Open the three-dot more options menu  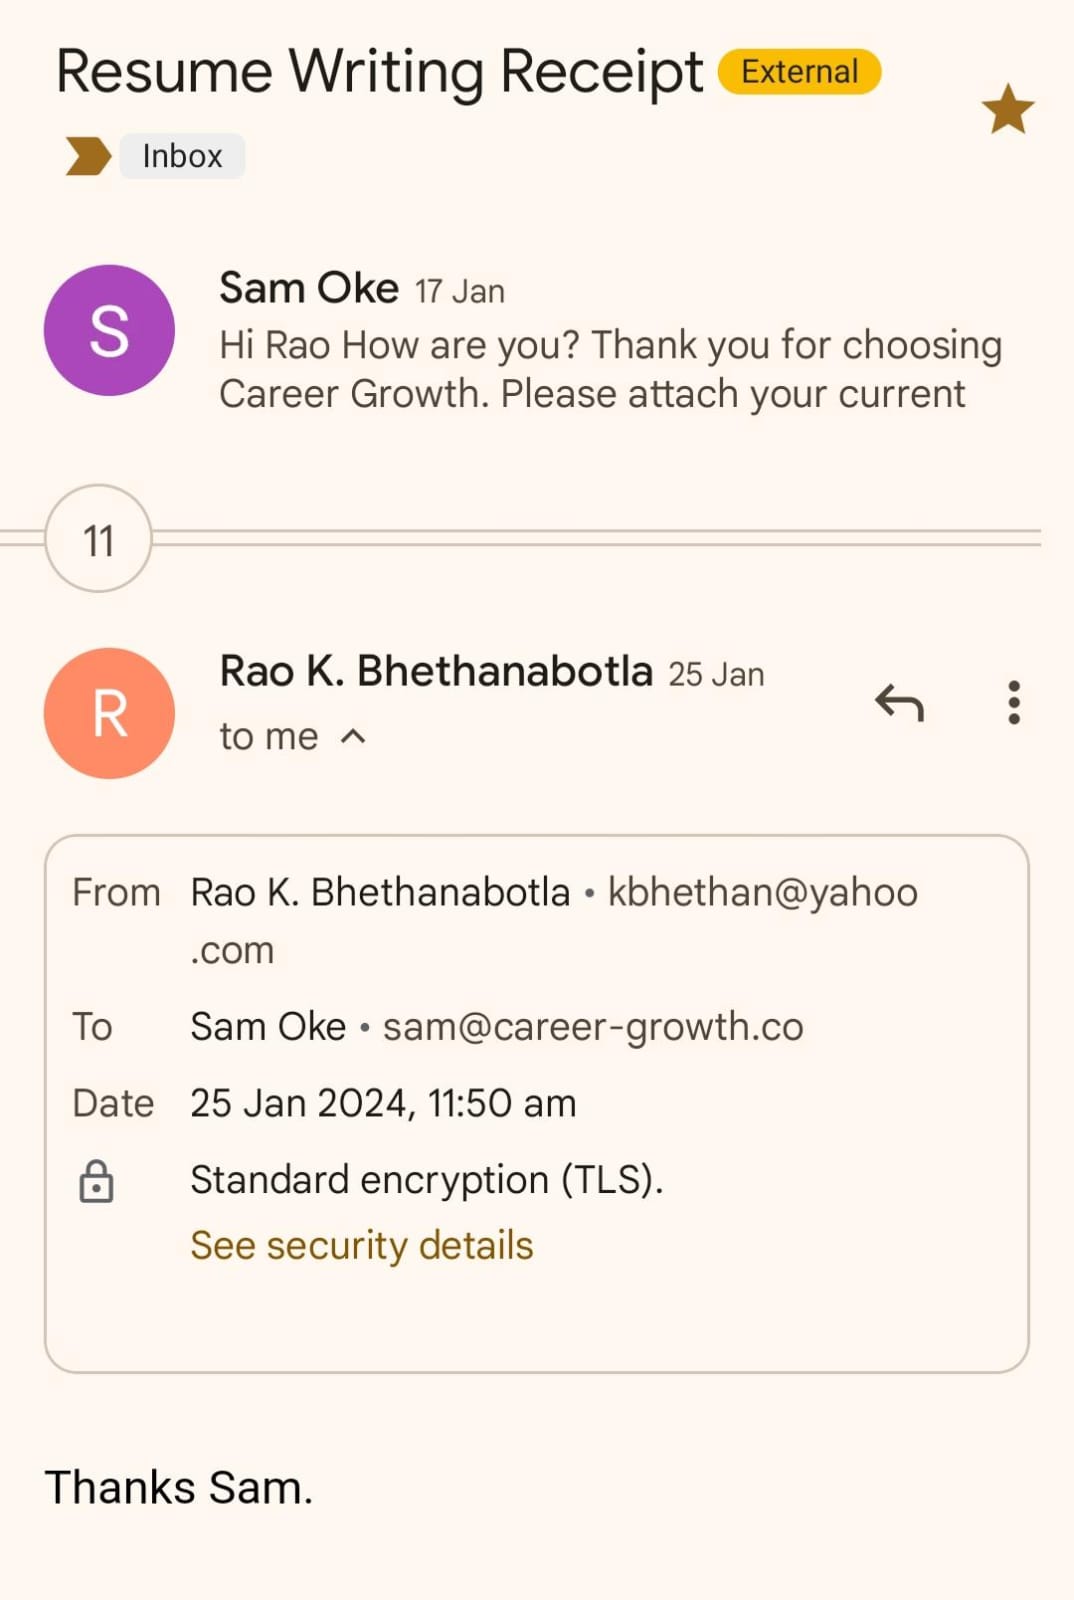pos(1014,703)
